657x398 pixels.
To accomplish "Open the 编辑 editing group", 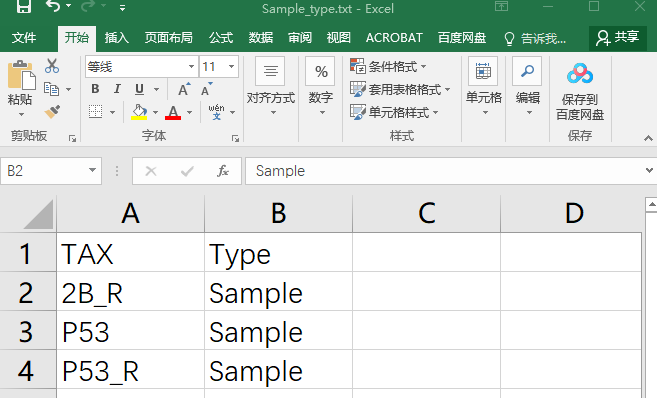I will click(528, 86).
